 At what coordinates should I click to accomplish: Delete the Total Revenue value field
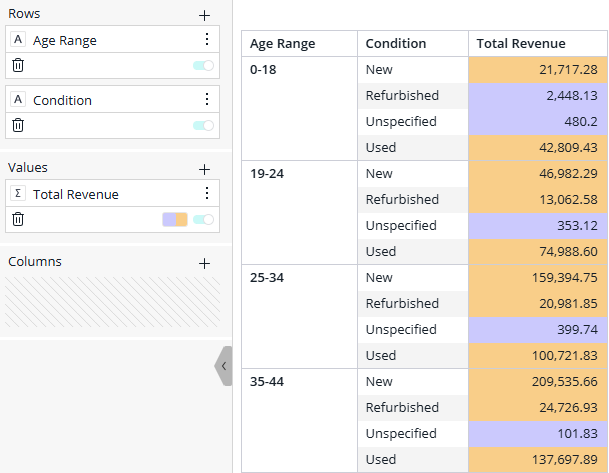tap(18, 219)
